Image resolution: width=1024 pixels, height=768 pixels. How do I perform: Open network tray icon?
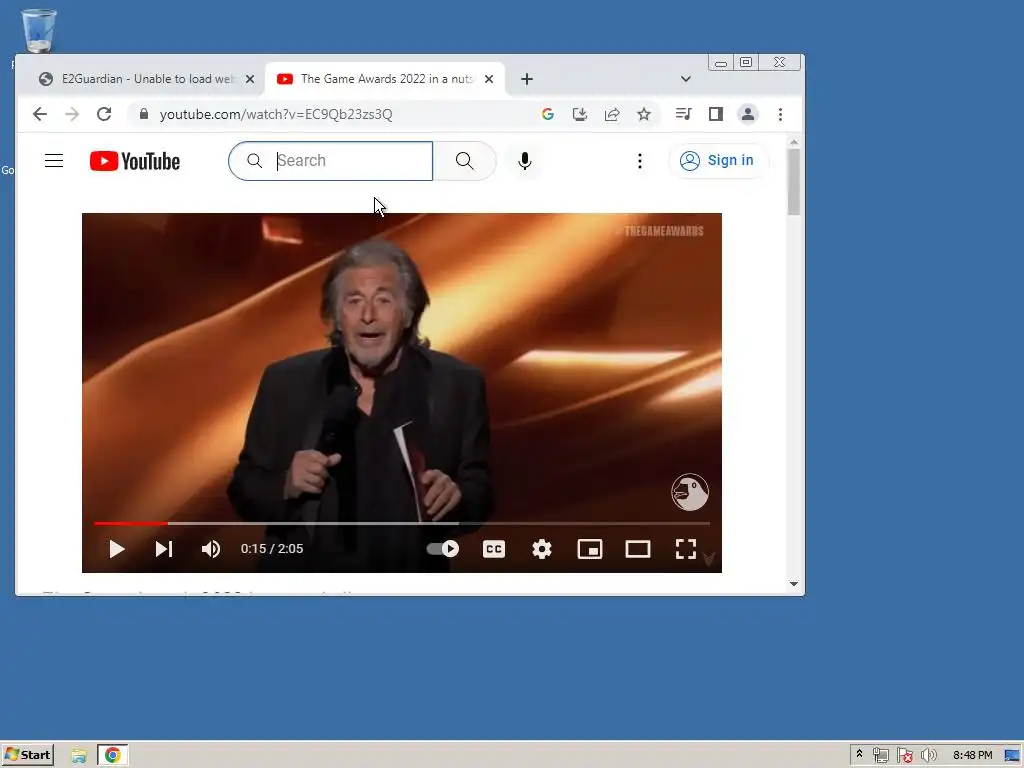[880, 756]
